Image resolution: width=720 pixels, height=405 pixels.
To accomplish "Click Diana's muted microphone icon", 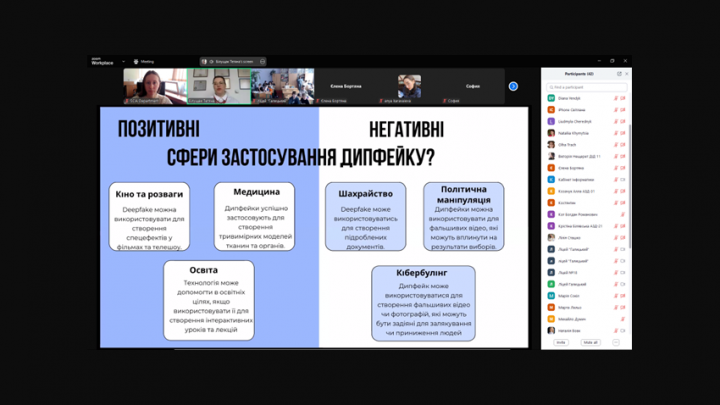I will pyautogui.click(x=616, y=98).
